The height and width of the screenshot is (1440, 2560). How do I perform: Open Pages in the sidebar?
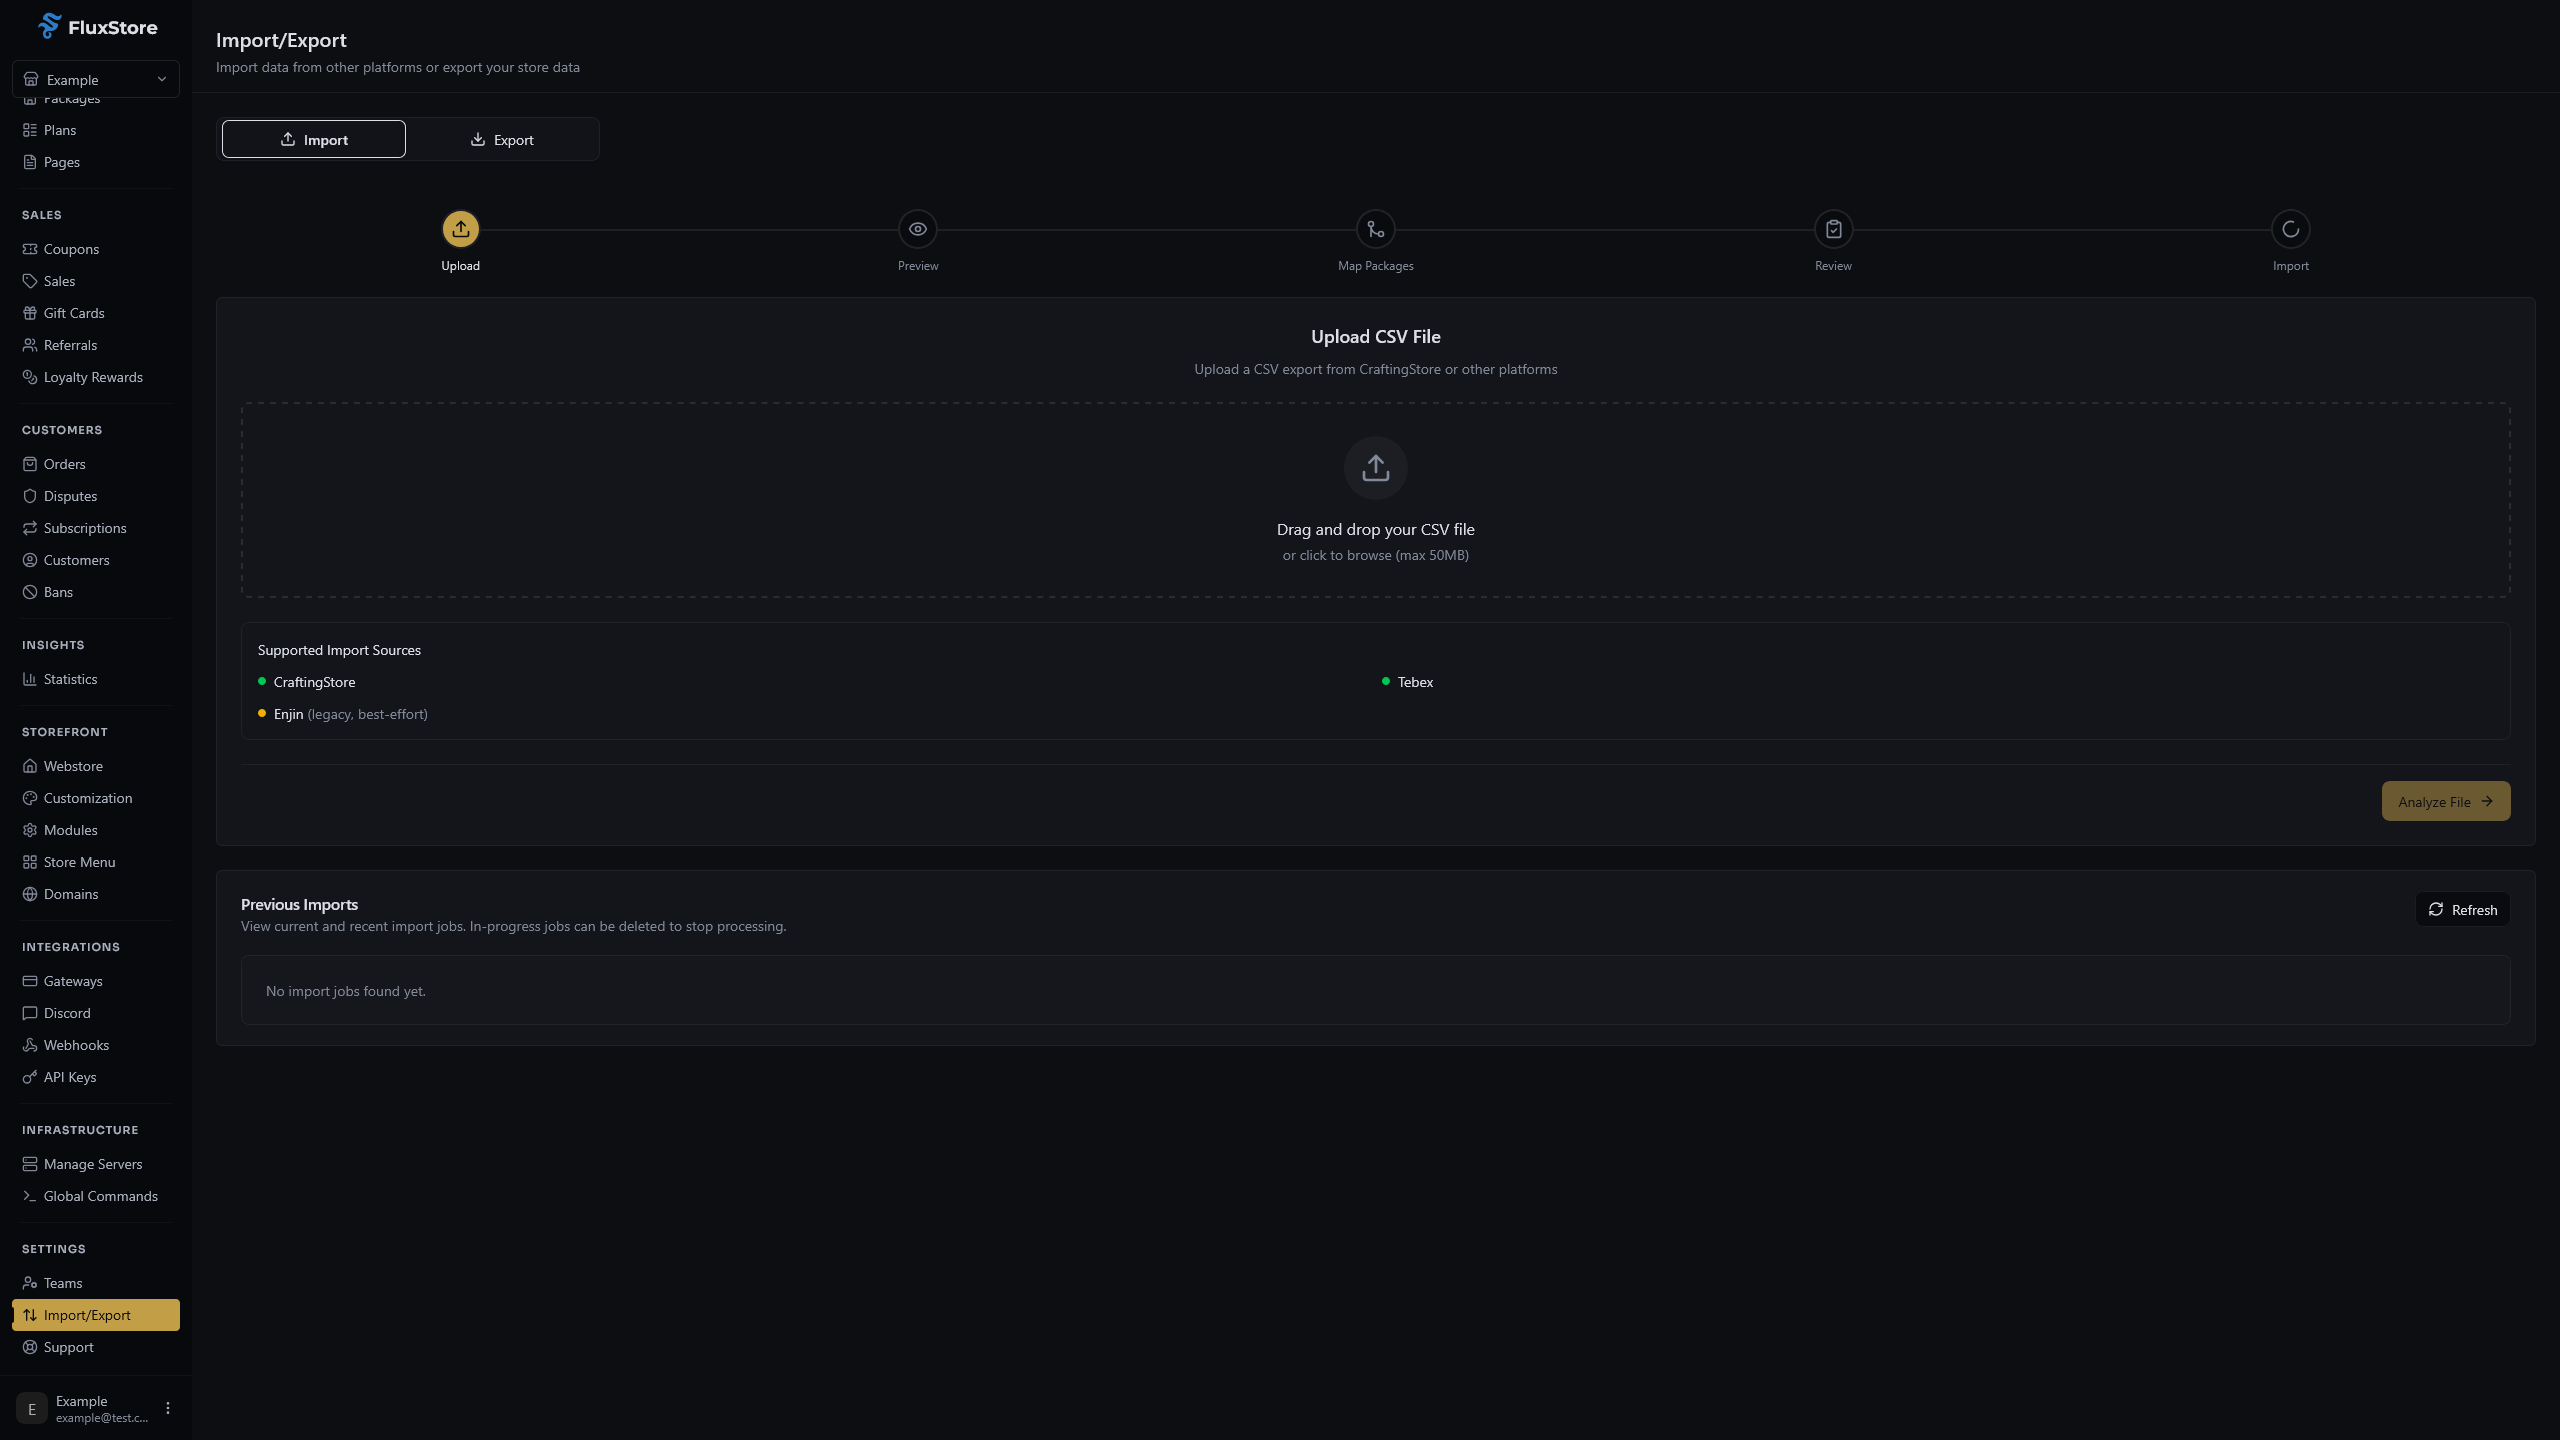[x=96, y=162]
